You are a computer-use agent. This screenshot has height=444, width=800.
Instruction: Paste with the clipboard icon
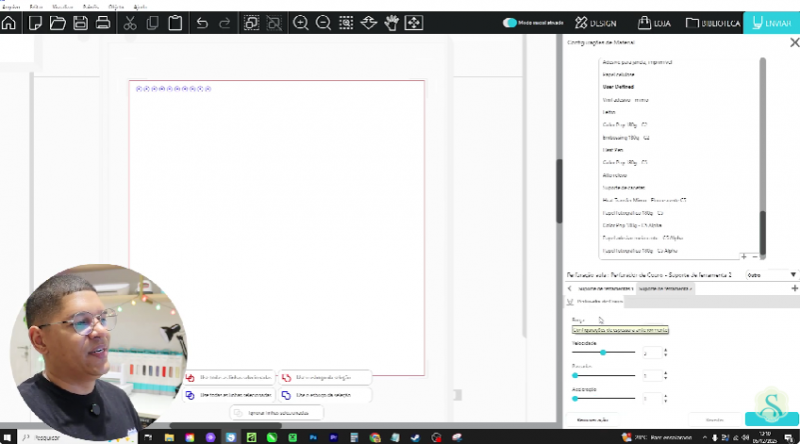[175, 23]
